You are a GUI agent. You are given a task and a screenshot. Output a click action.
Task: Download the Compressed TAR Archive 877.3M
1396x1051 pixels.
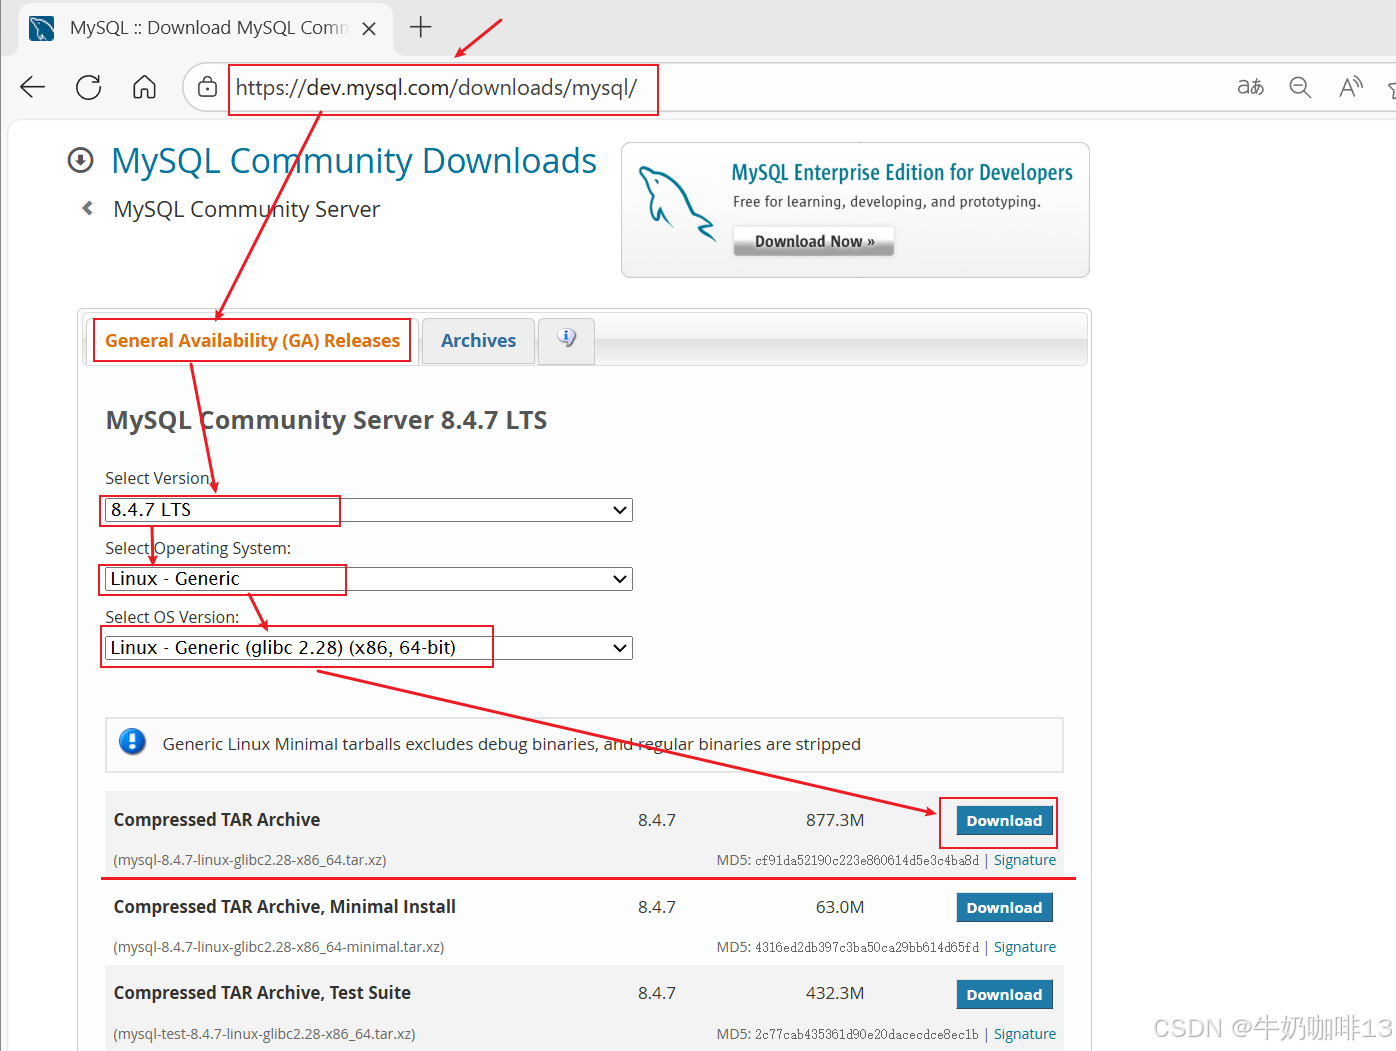[1004, 821]
